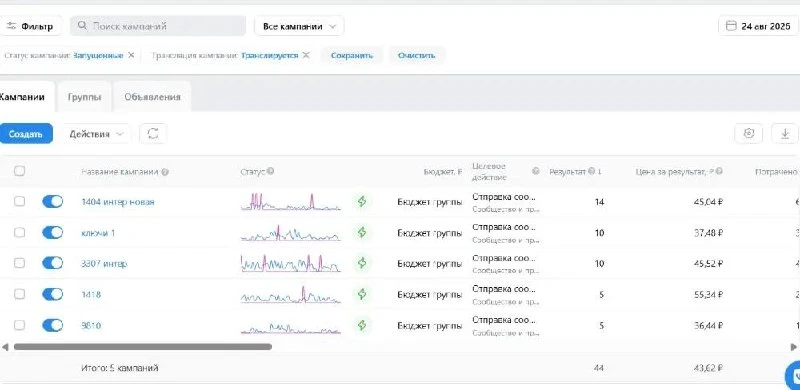Click price cell 45,04 ₽
Viewport: 800px width, 390px height.
coord(708,202)
